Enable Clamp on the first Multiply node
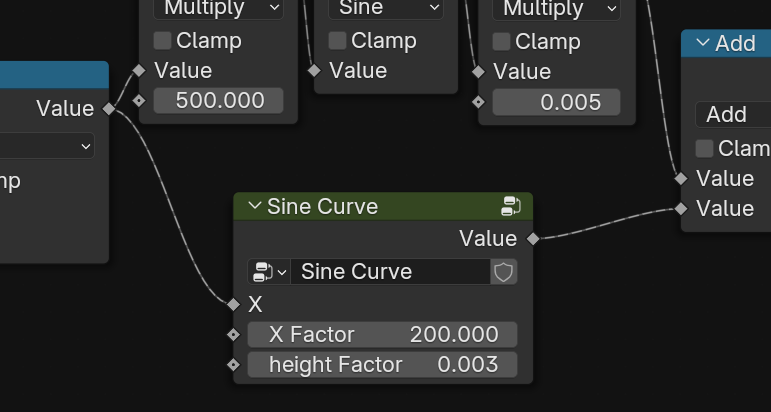Viewport: 771px width, 412px height. pyautogui.click(x=162, y=41)
